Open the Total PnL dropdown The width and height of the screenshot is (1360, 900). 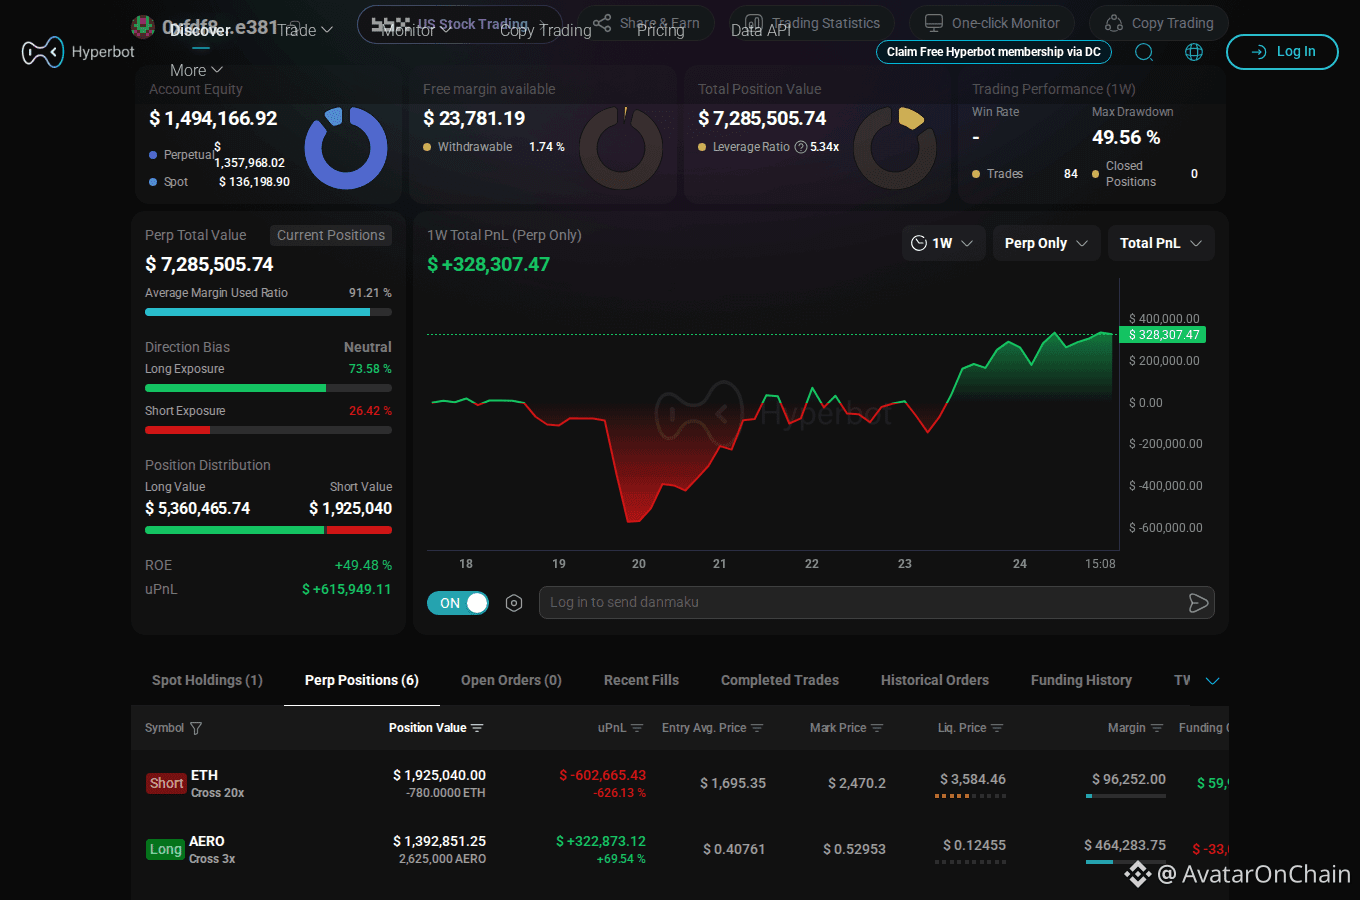1161,243
